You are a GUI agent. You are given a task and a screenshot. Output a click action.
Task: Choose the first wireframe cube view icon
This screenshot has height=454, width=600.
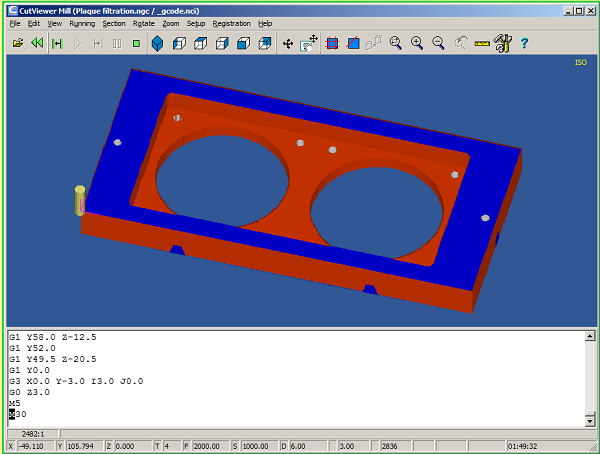click(x=179, y=43)
